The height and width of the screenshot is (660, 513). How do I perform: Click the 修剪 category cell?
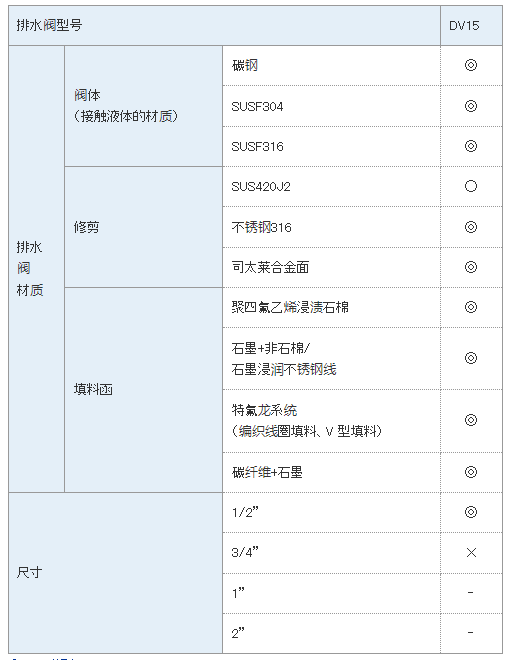(144, 227)
